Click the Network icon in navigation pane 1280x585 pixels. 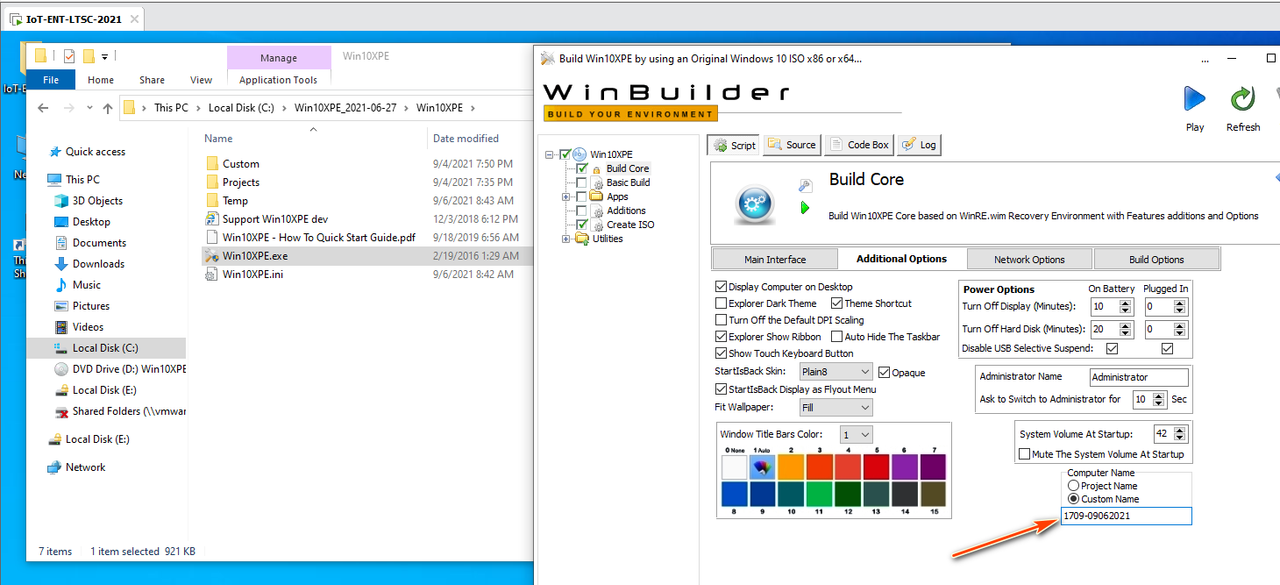(55, 467)
